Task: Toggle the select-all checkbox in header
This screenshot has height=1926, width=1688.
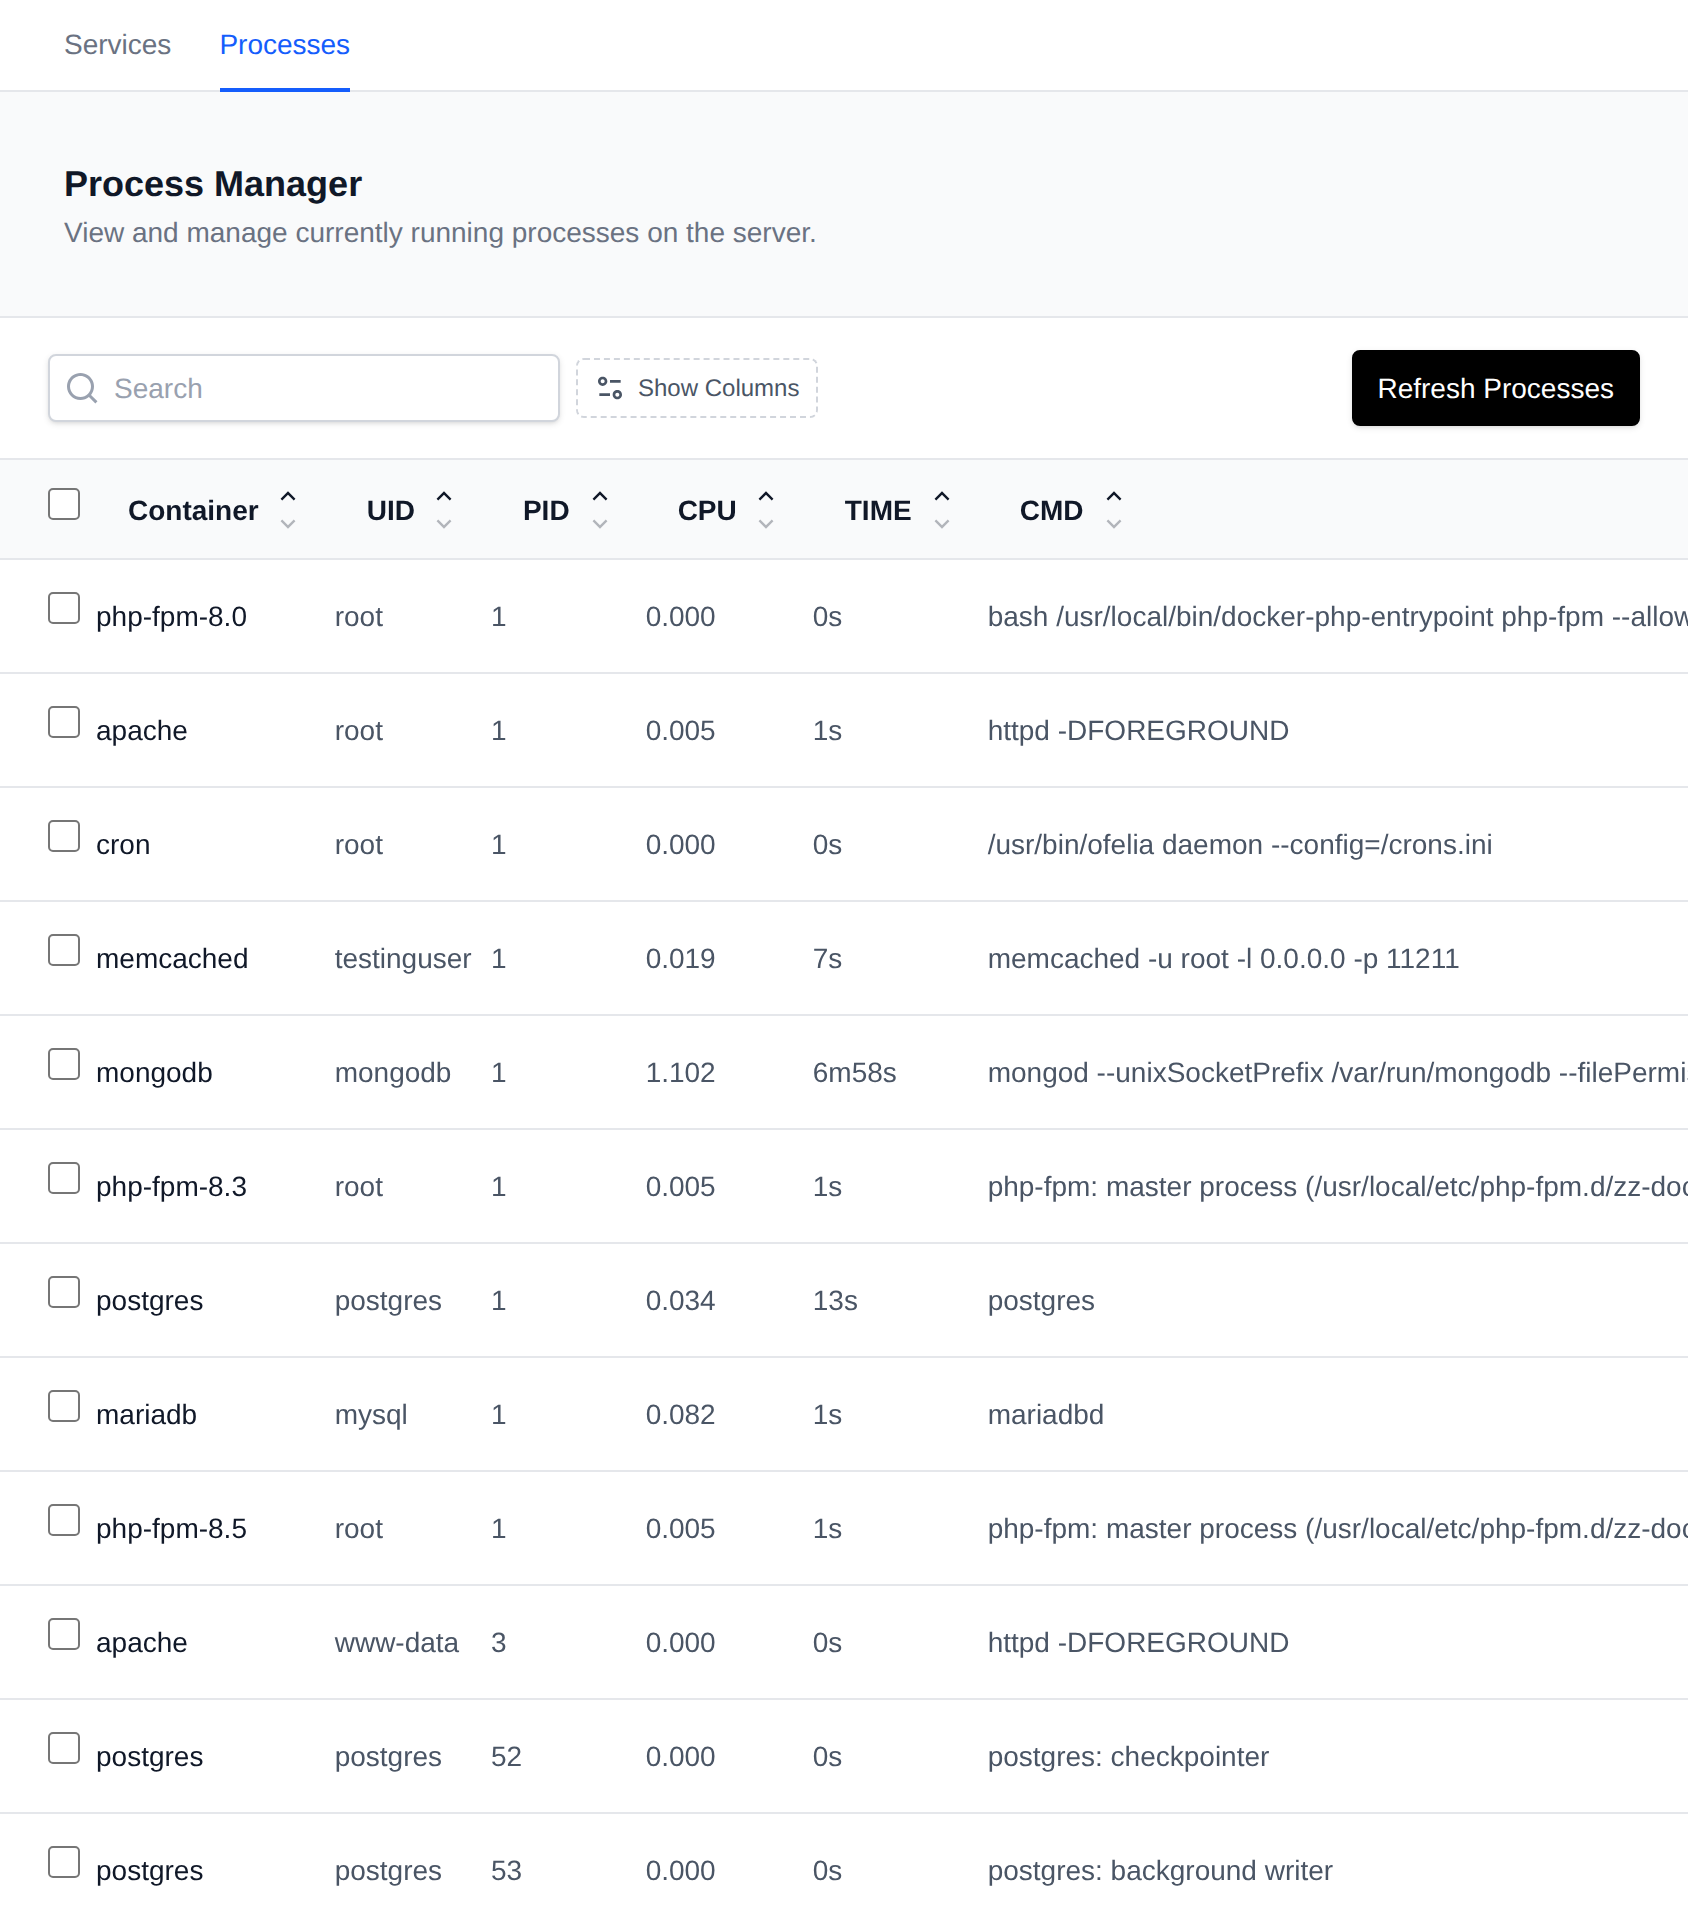Action: pyautogui.click(x=64, y=504)
